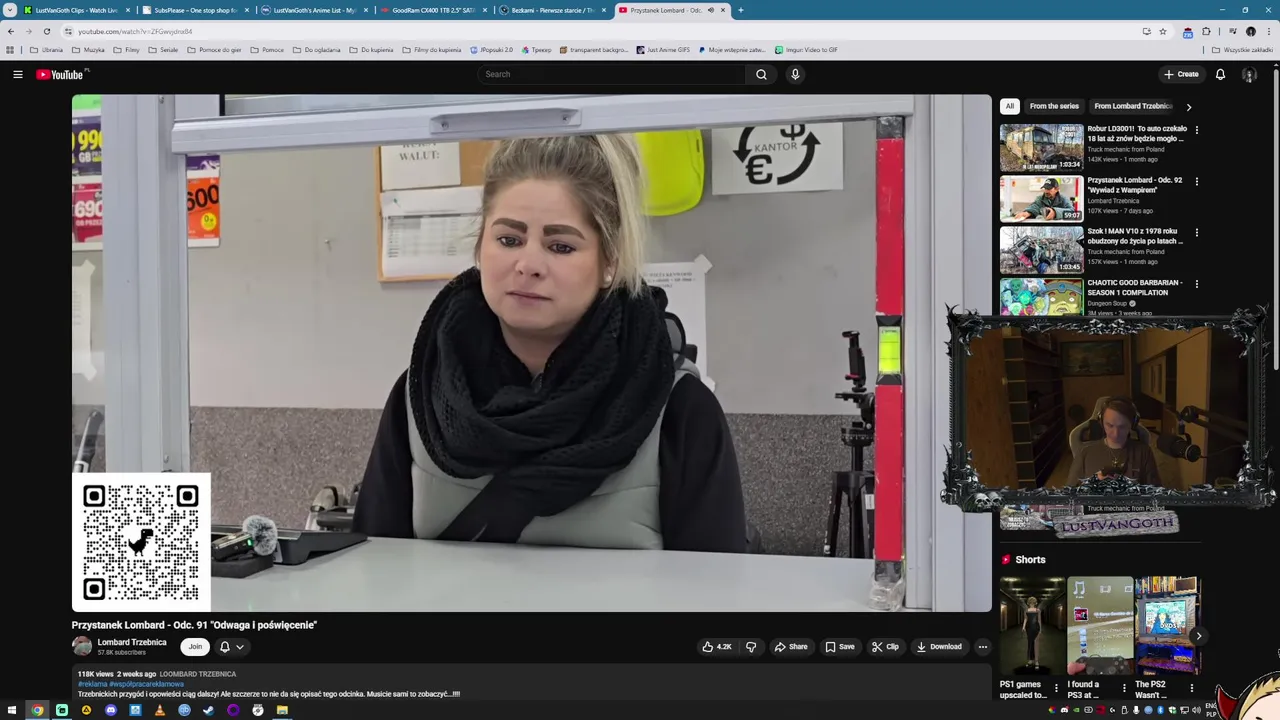Reload the page in browser toolbar
The height and width of the screenshot is (720, 1280).
coord(46,31)
